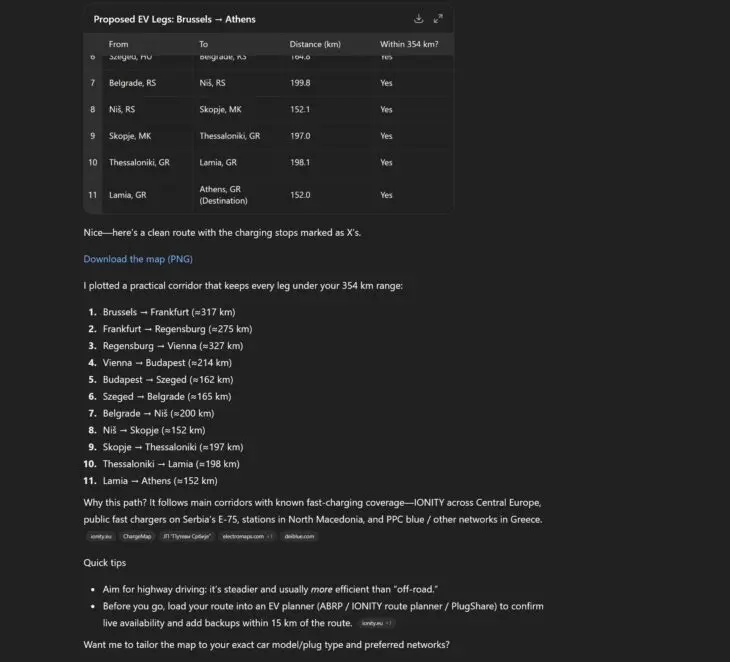The image size is (730, 662).
Task: Click the From column header
Action: click(119, 44)
